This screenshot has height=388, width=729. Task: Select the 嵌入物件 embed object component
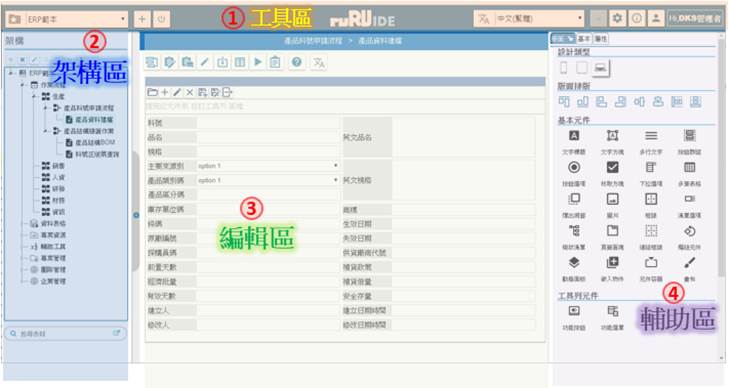coord(612,269)
